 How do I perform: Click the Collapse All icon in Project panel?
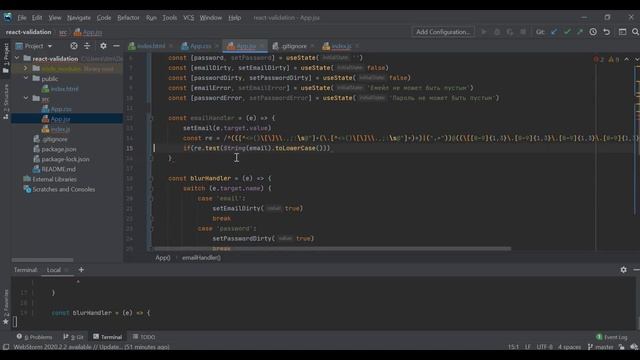tap(87, 46)
